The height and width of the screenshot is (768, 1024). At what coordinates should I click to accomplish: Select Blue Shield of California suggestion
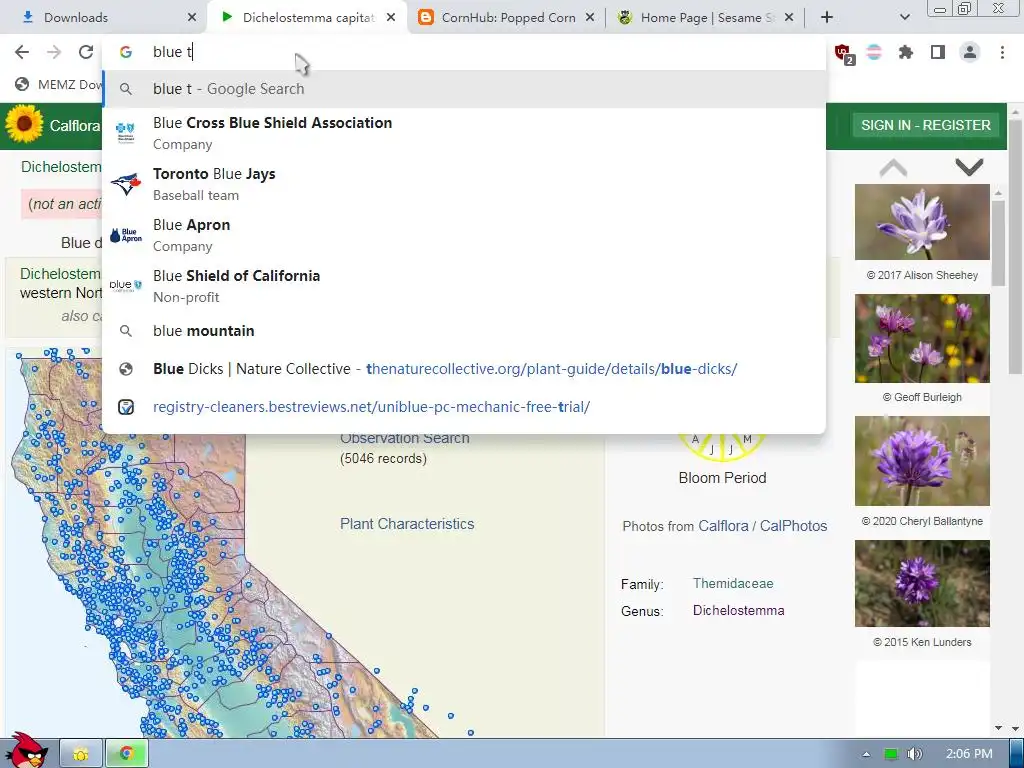pos(464,286)
